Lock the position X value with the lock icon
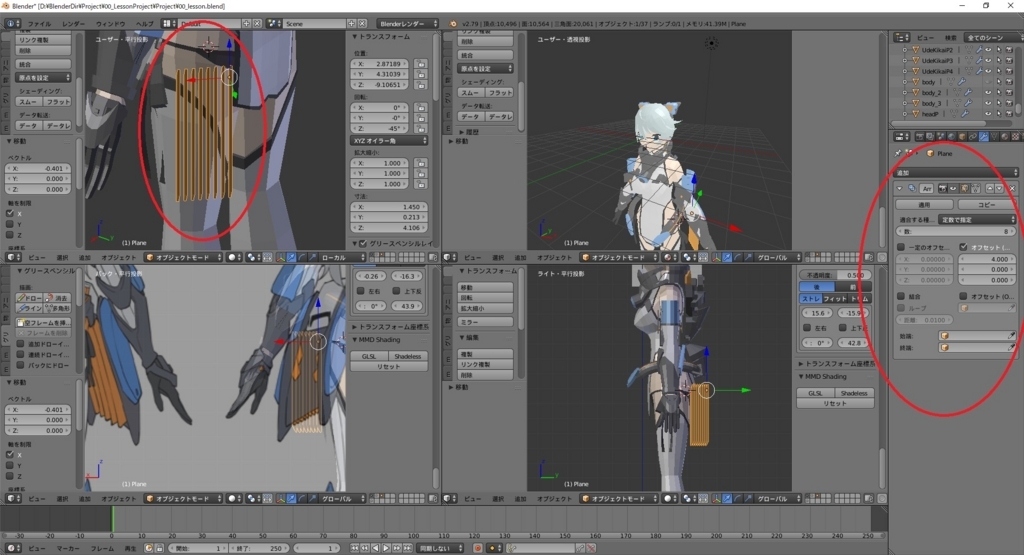The image size is (1024, 555). [421, 64]
